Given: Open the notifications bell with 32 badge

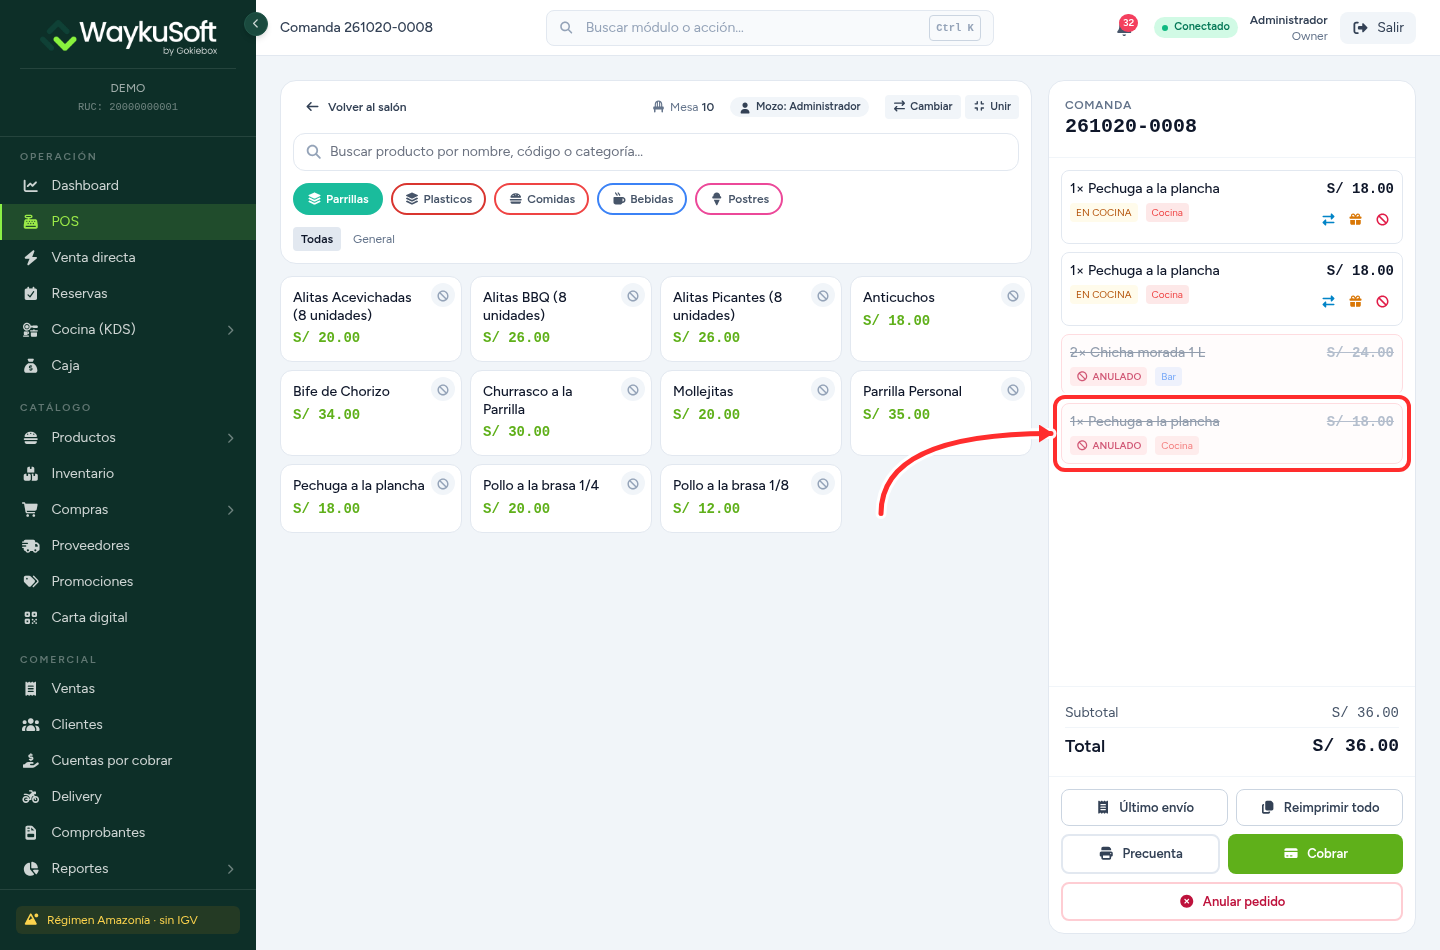Looking at the screenshot, I should pyautogui.click(x=1124, y=27).
